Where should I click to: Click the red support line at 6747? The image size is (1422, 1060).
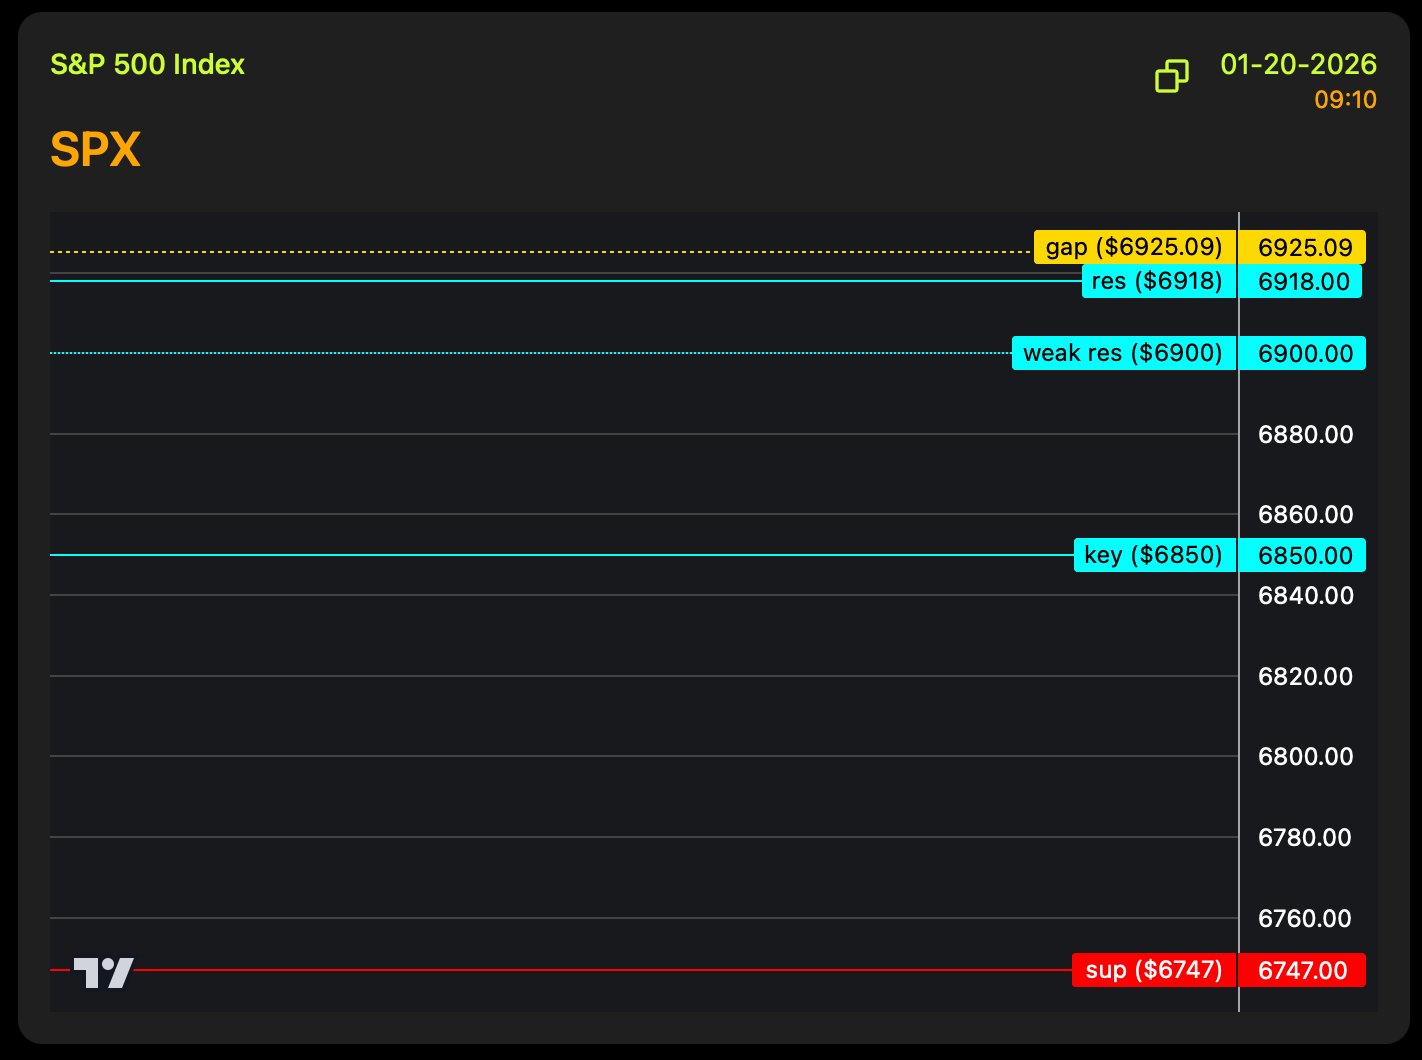600,970
